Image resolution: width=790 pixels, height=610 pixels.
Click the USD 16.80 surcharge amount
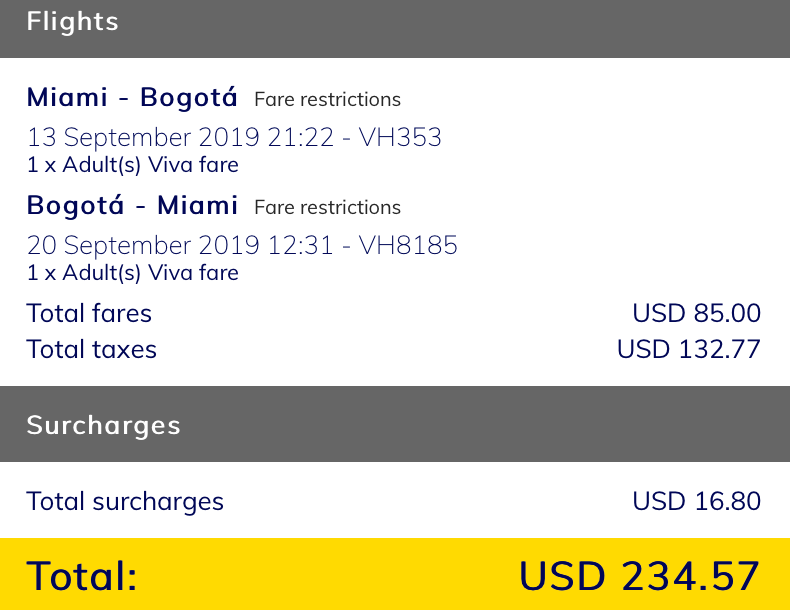(x=696, y=501)
